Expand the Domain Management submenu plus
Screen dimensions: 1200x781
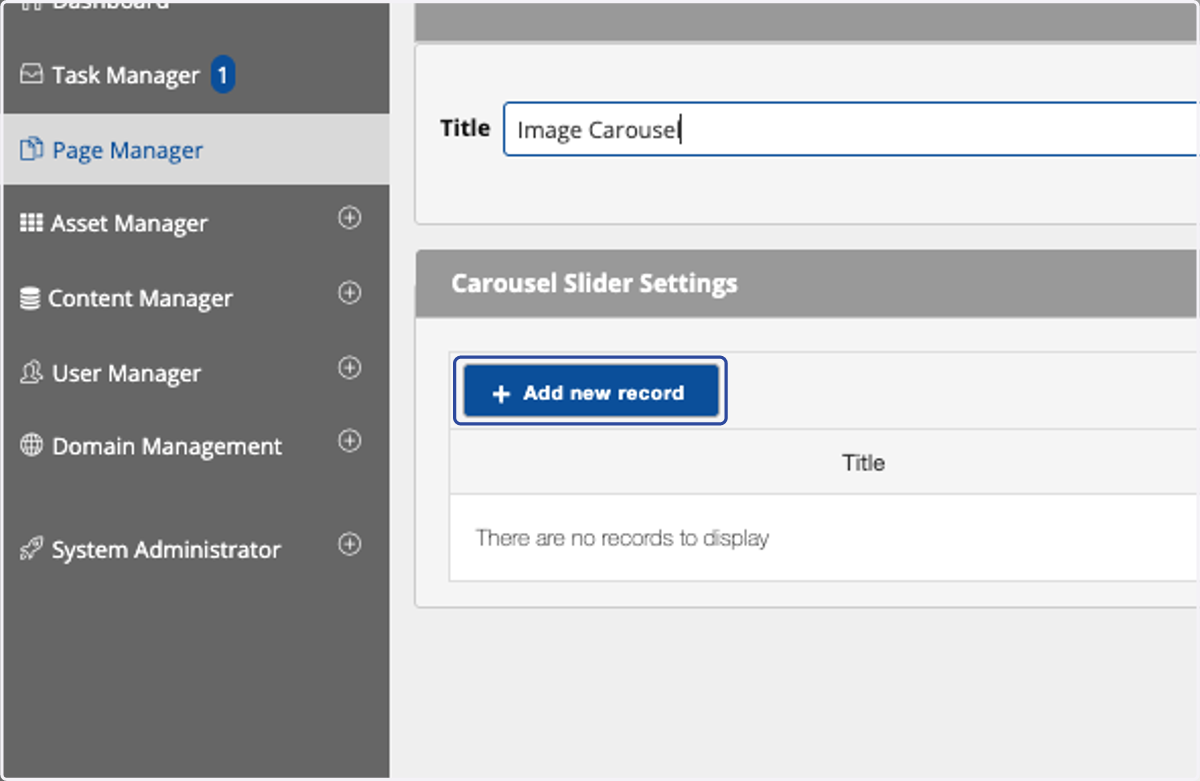point(349,441)
